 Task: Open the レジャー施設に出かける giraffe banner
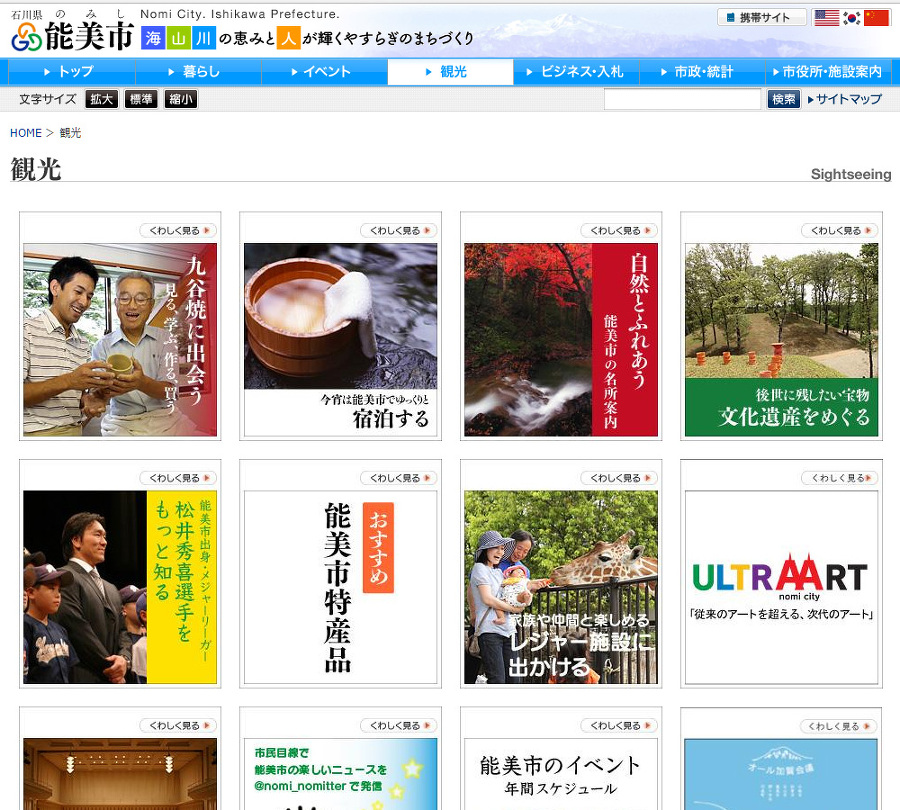tap(561, 587)
